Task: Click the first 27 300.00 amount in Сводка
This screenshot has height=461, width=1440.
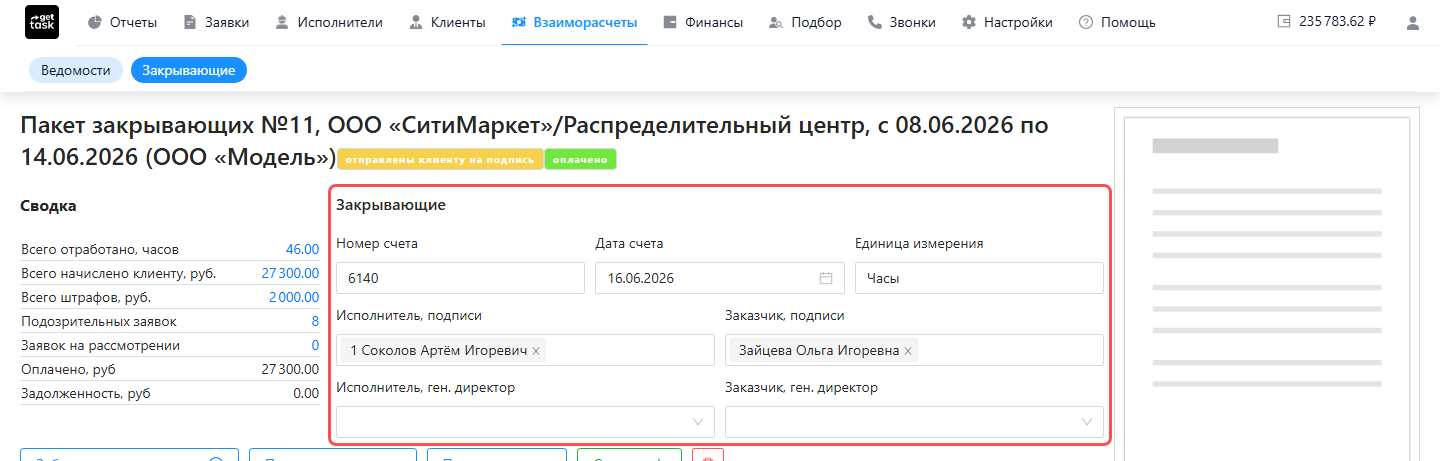Action: pyautogui.click(x=290, y=273)
